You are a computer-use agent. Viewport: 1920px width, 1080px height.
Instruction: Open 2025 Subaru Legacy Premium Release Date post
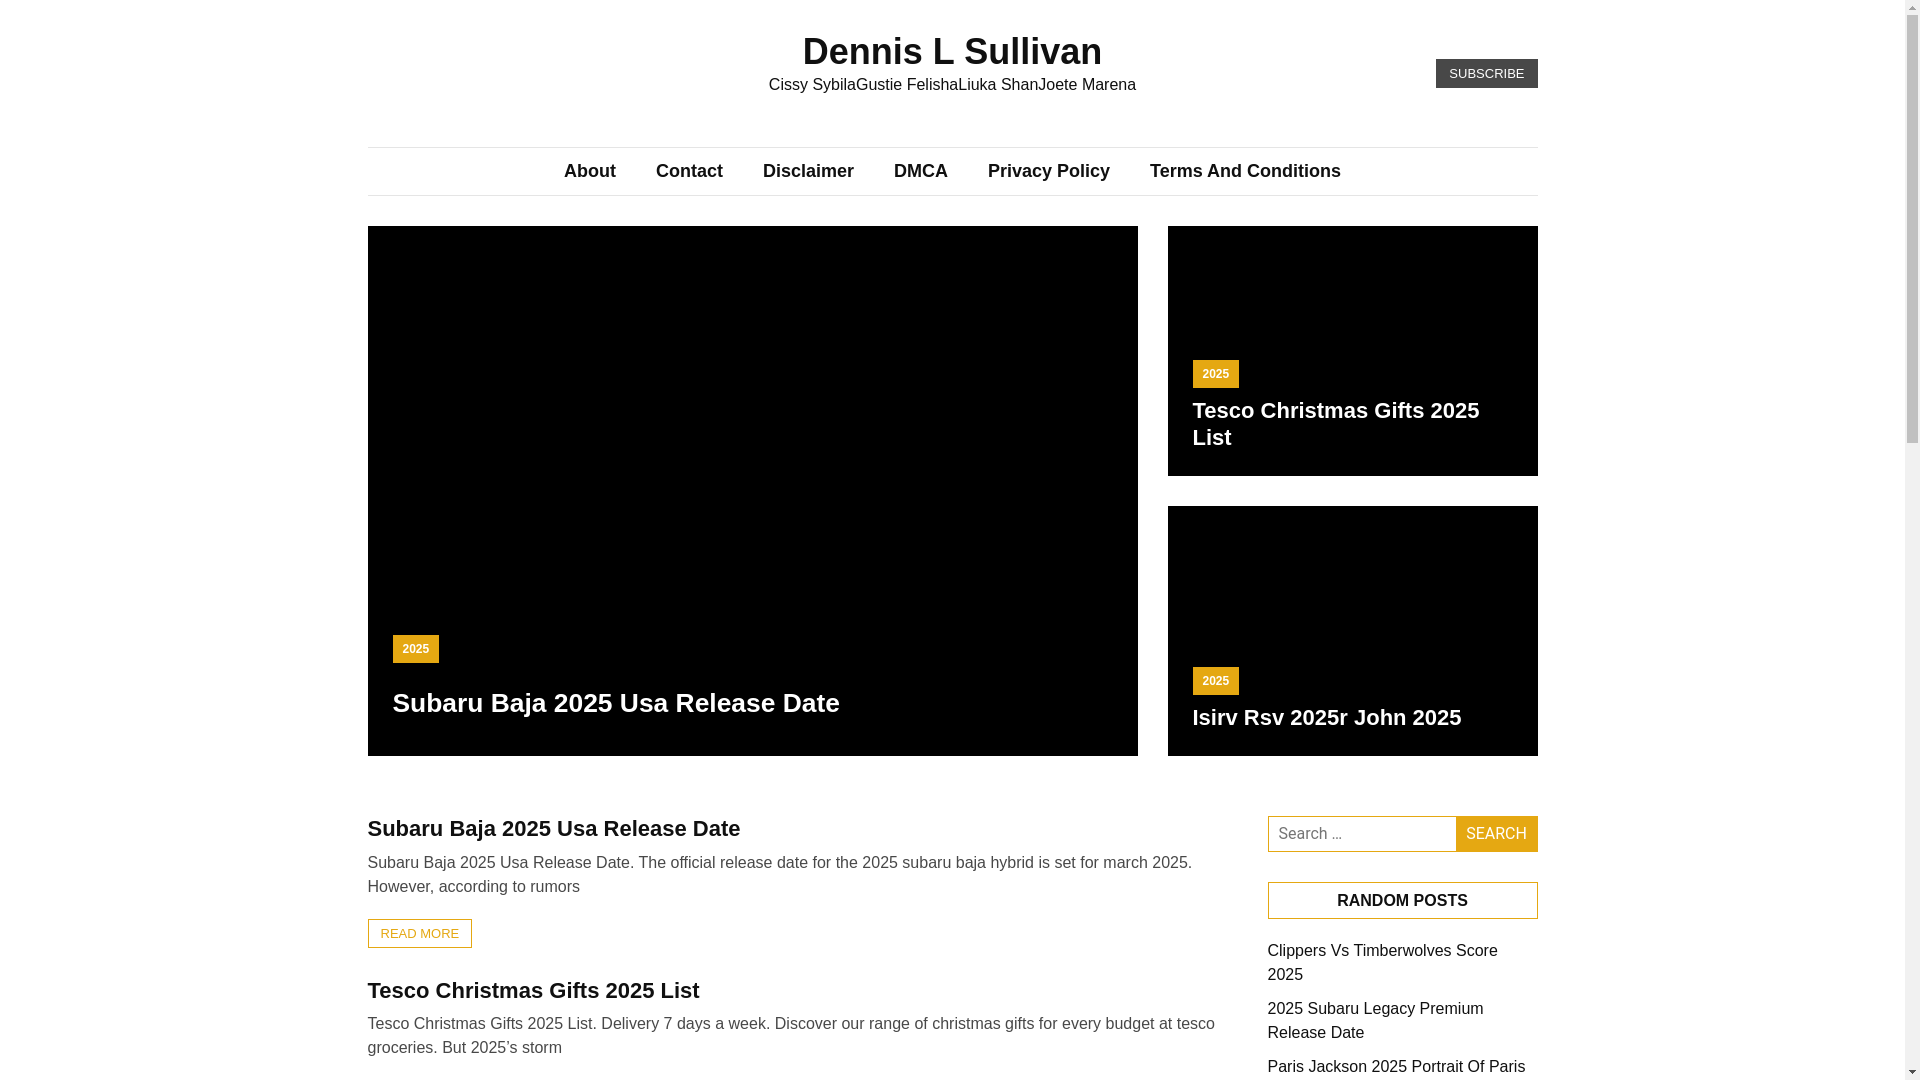click(x=1375, y=1020)
